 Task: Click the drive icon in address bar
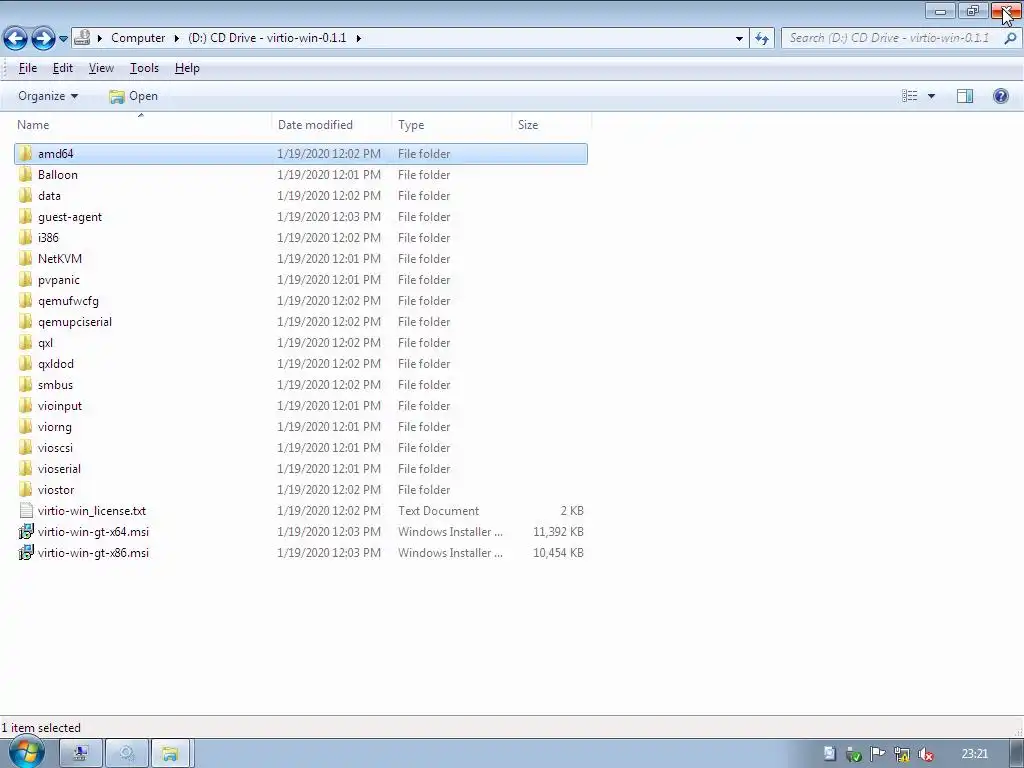click(x=82, y=38)
